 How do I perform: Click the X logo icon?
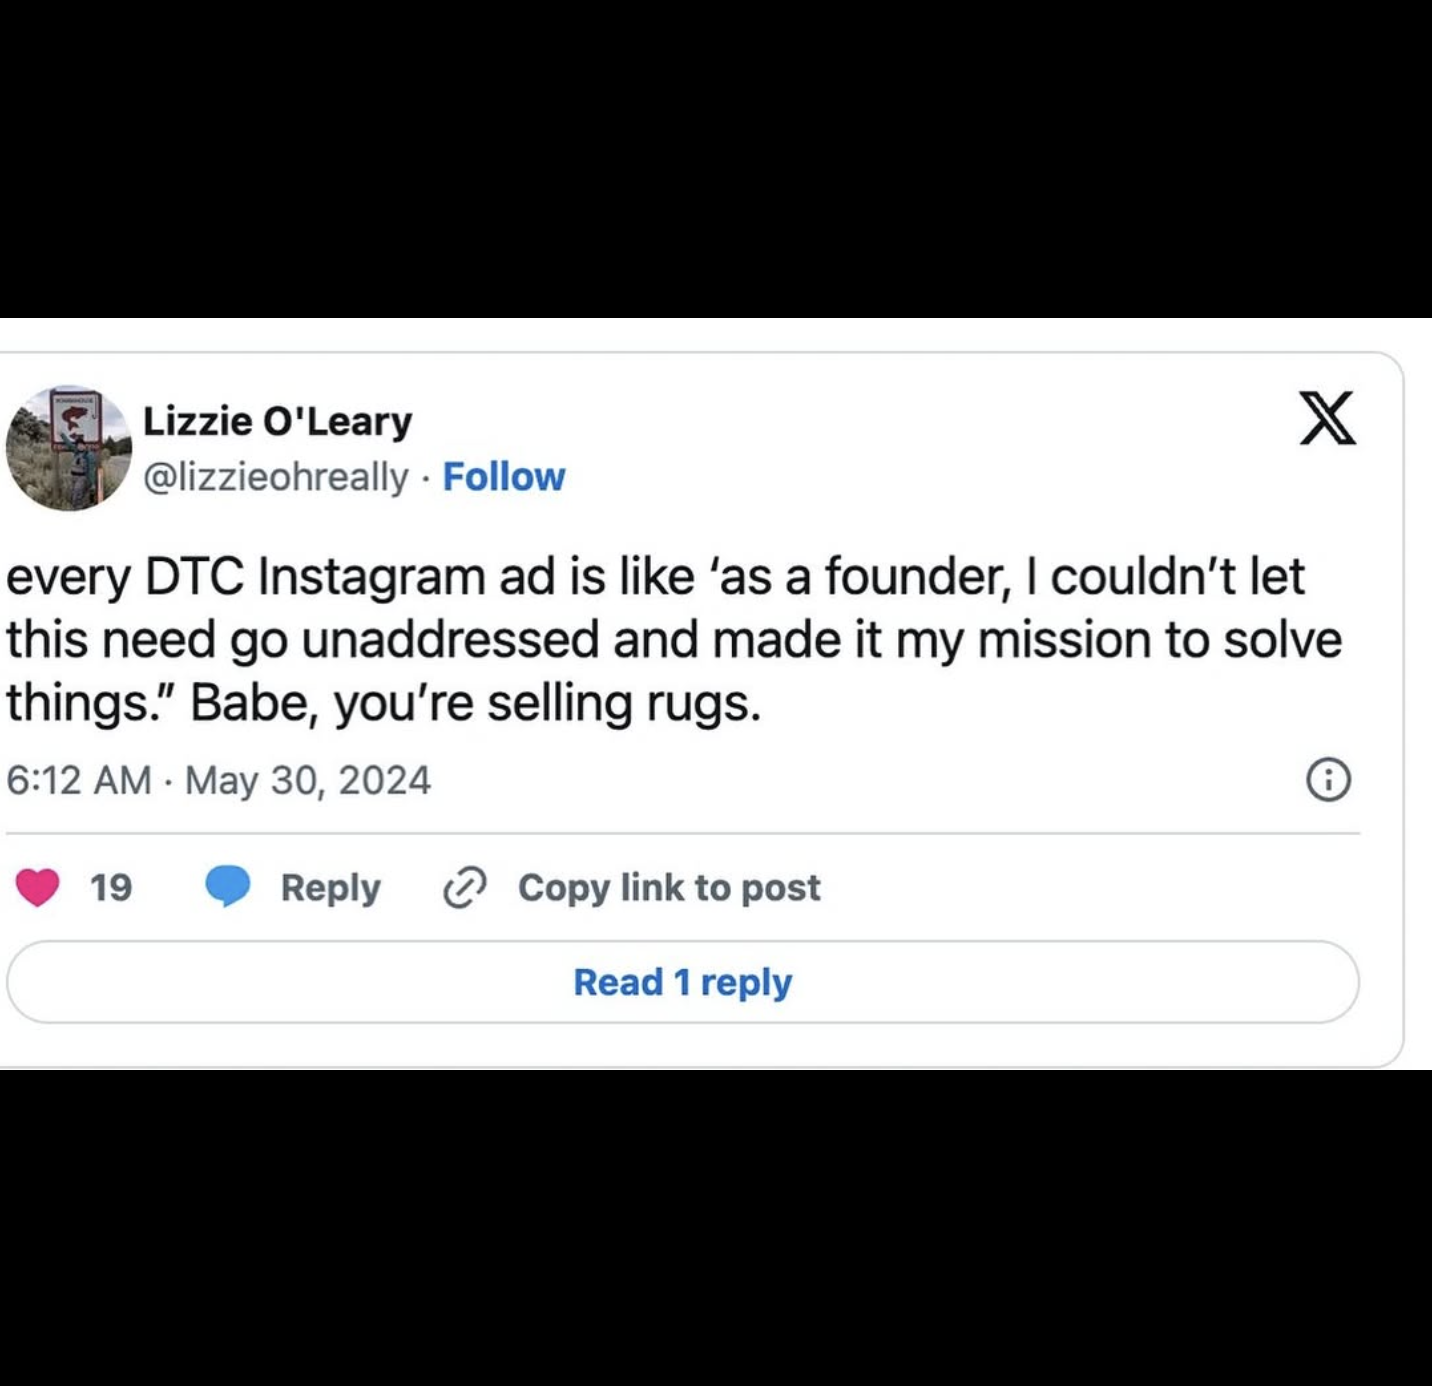(1327, 417)
